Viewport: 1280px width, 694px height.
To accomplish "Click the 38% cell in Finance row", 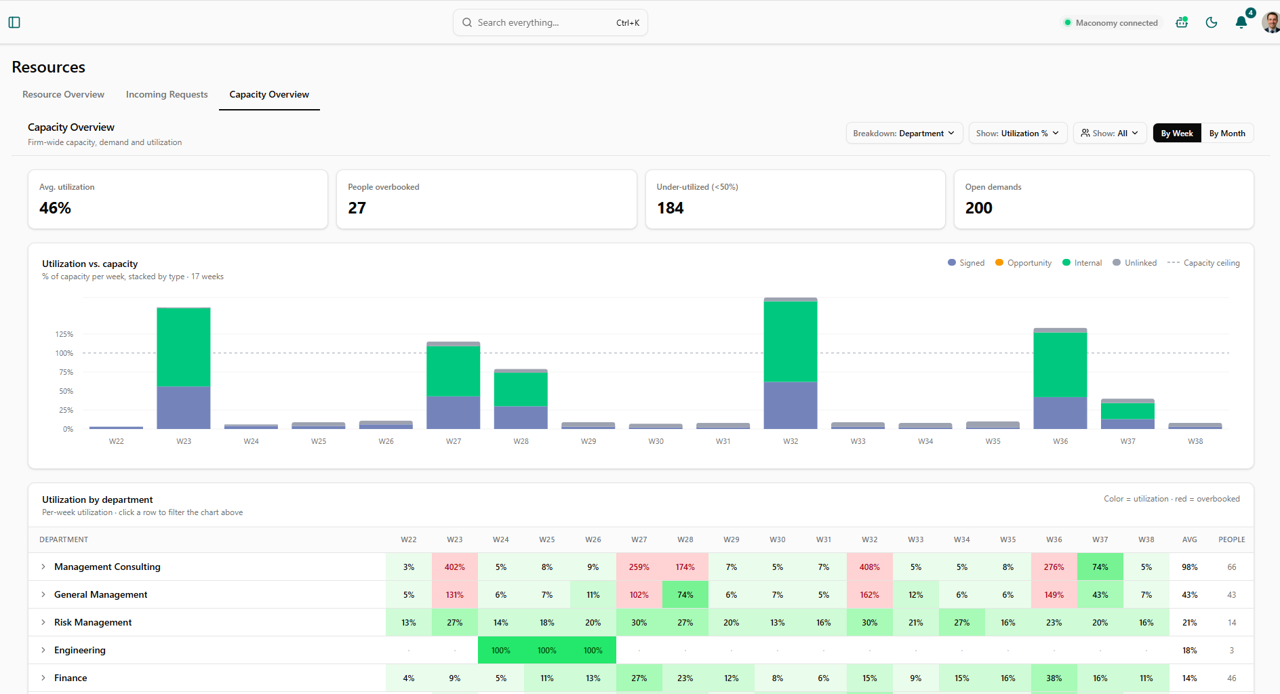I will (1054, 678).
